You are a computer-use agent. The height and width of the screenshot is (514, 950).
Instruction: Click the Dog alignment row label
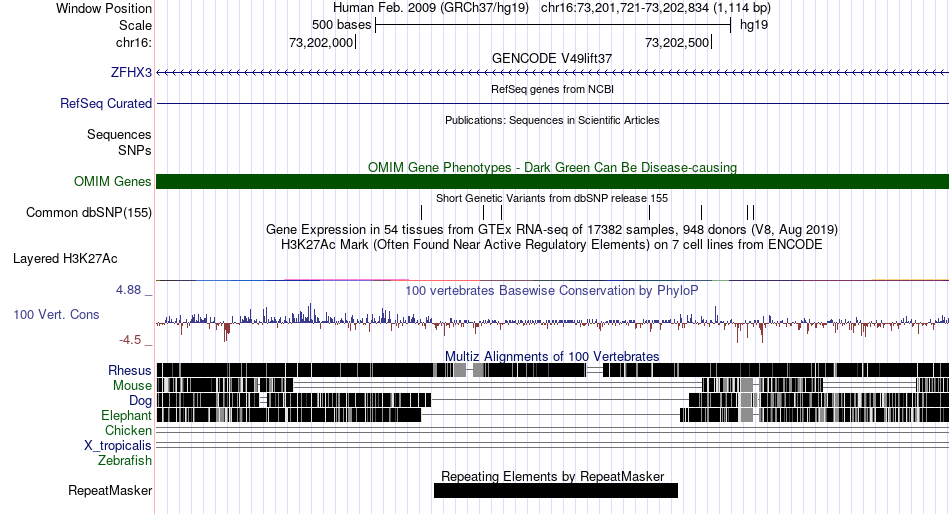(x=140, y=401)
